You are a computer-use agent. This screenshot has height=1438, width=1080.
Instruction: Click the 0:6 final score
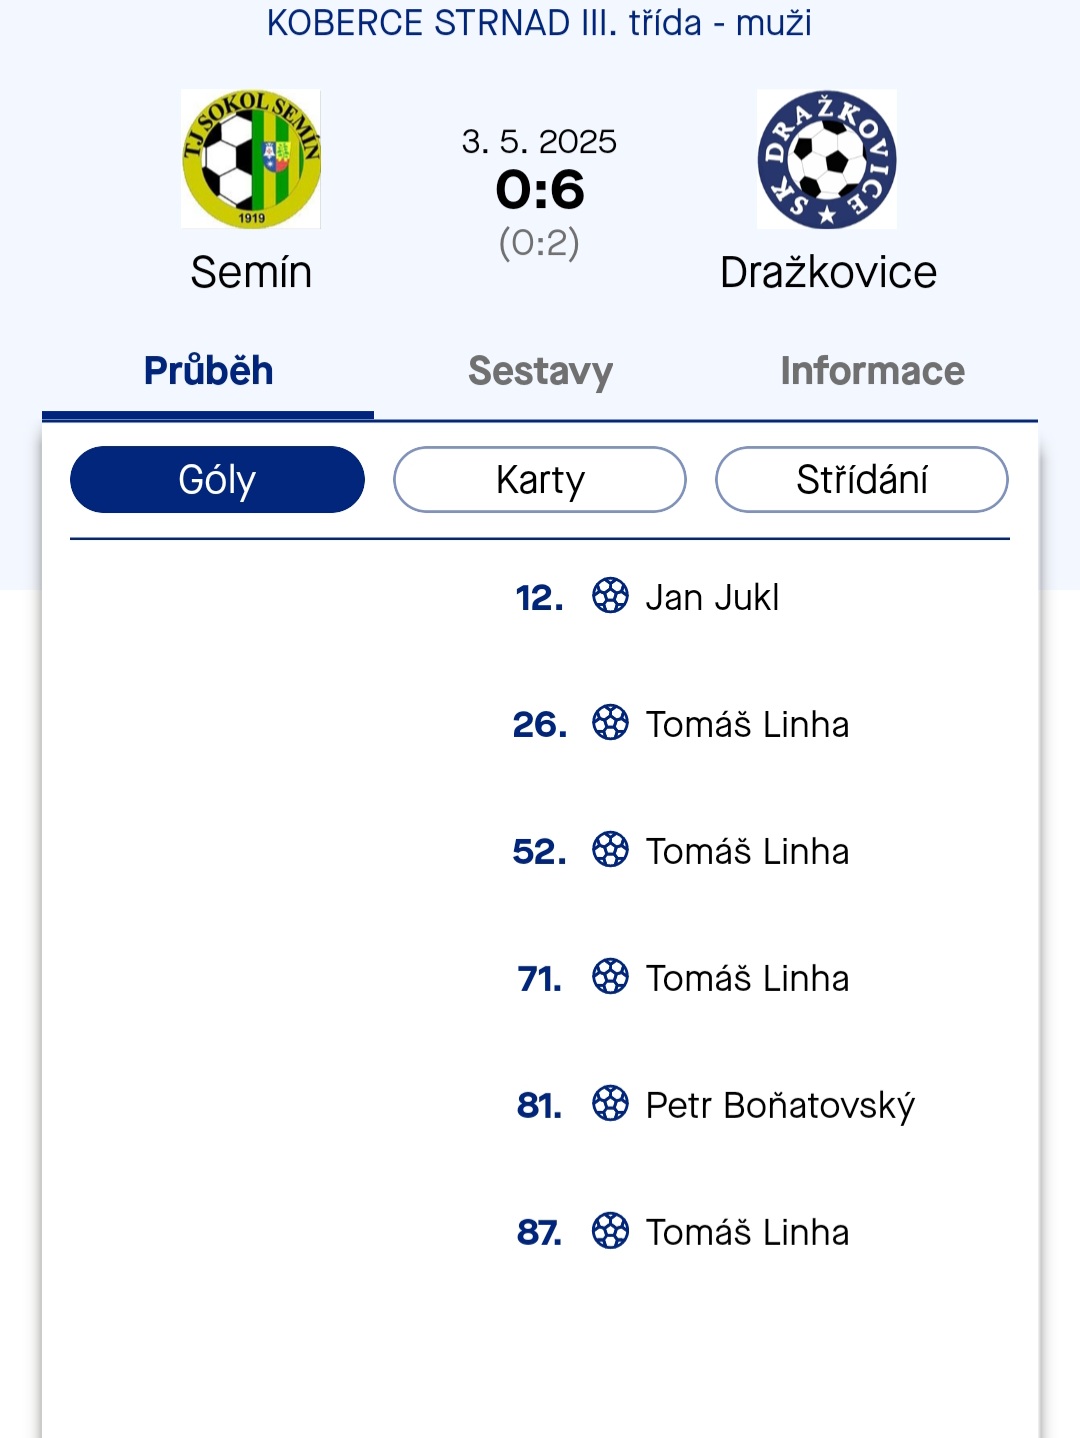(x=540, y=190)
